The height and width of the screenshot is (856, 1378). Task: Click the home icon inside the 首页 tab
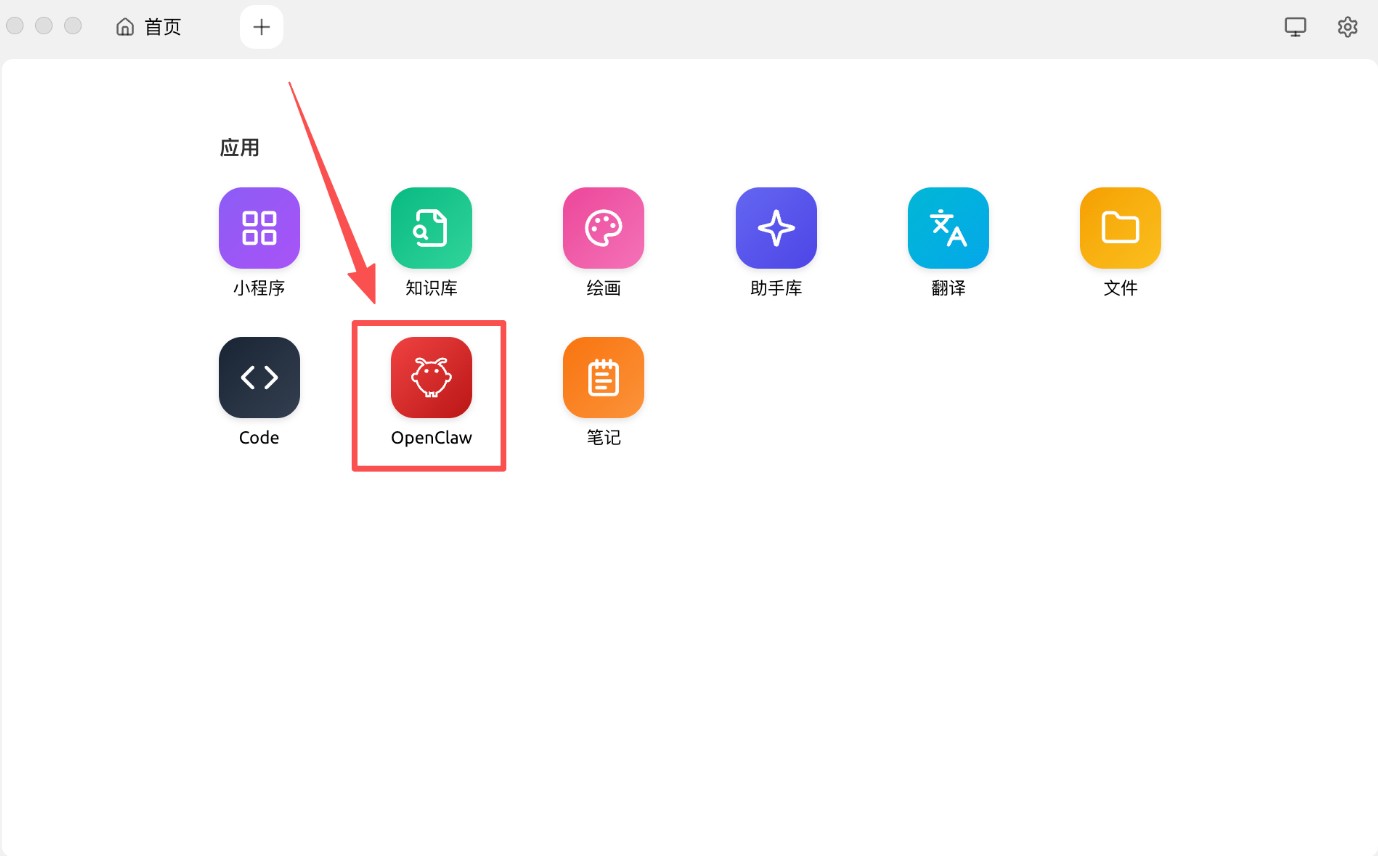pos(124,27)
